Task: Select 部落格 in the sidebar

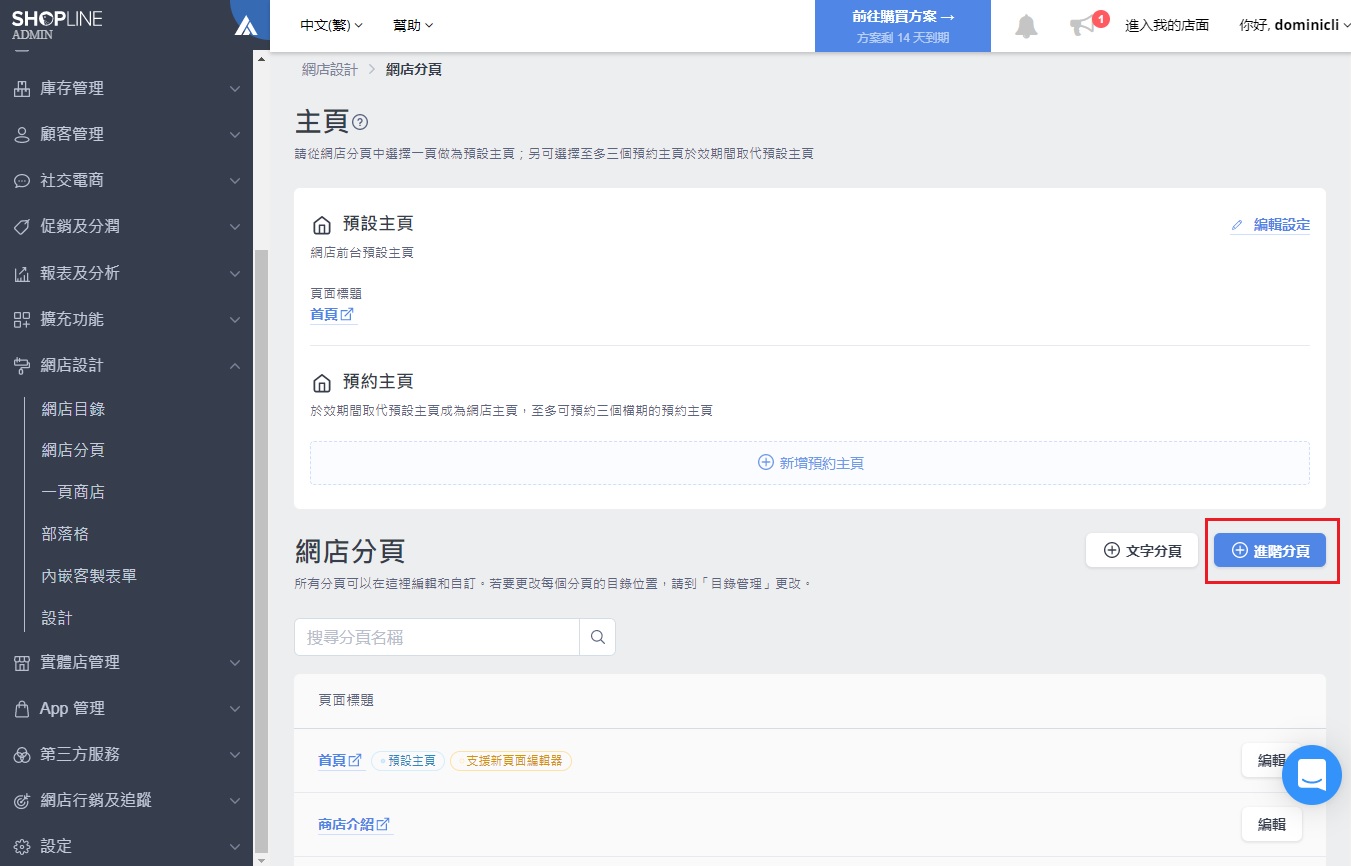Action: [65, 534]
